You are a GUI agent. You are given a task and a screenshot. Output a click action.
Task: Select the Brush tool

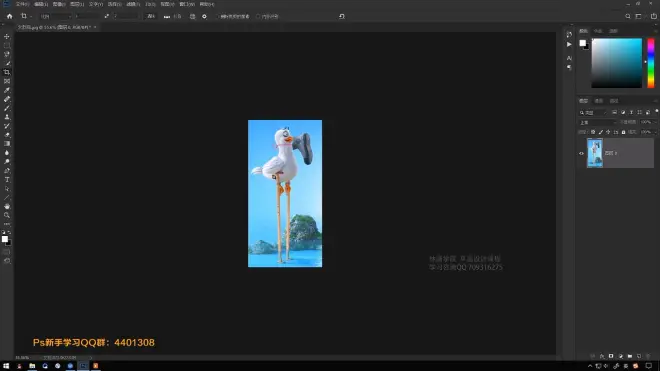coord(7,108)
